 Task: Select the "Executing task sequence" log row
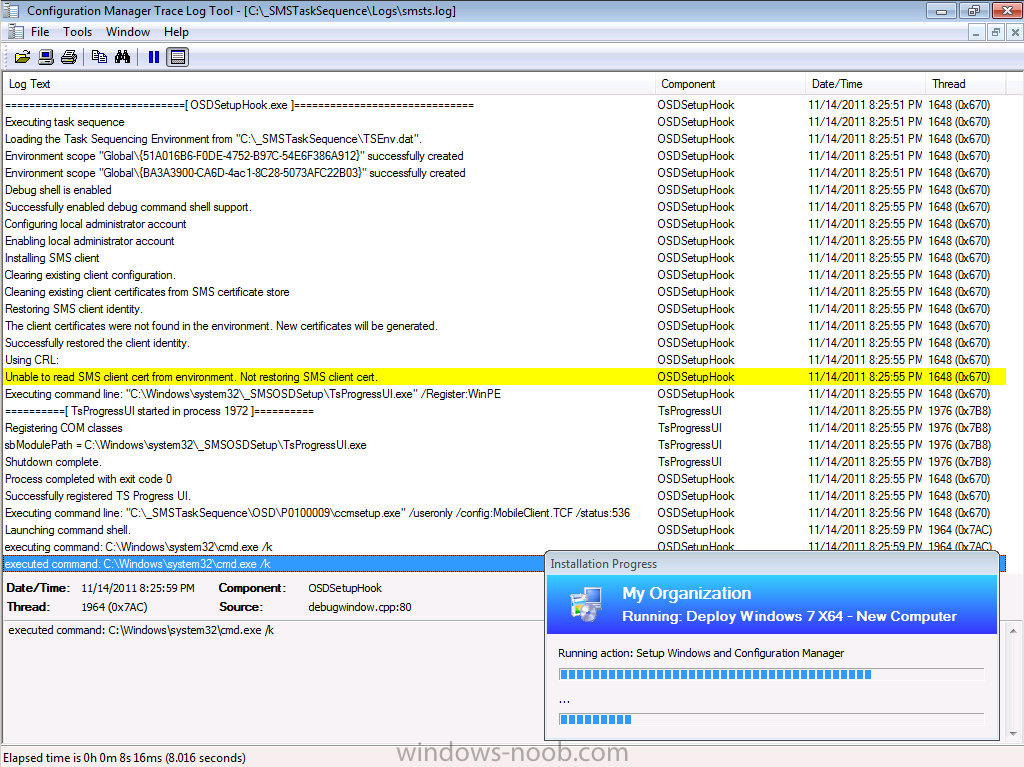tap(505, 122)
